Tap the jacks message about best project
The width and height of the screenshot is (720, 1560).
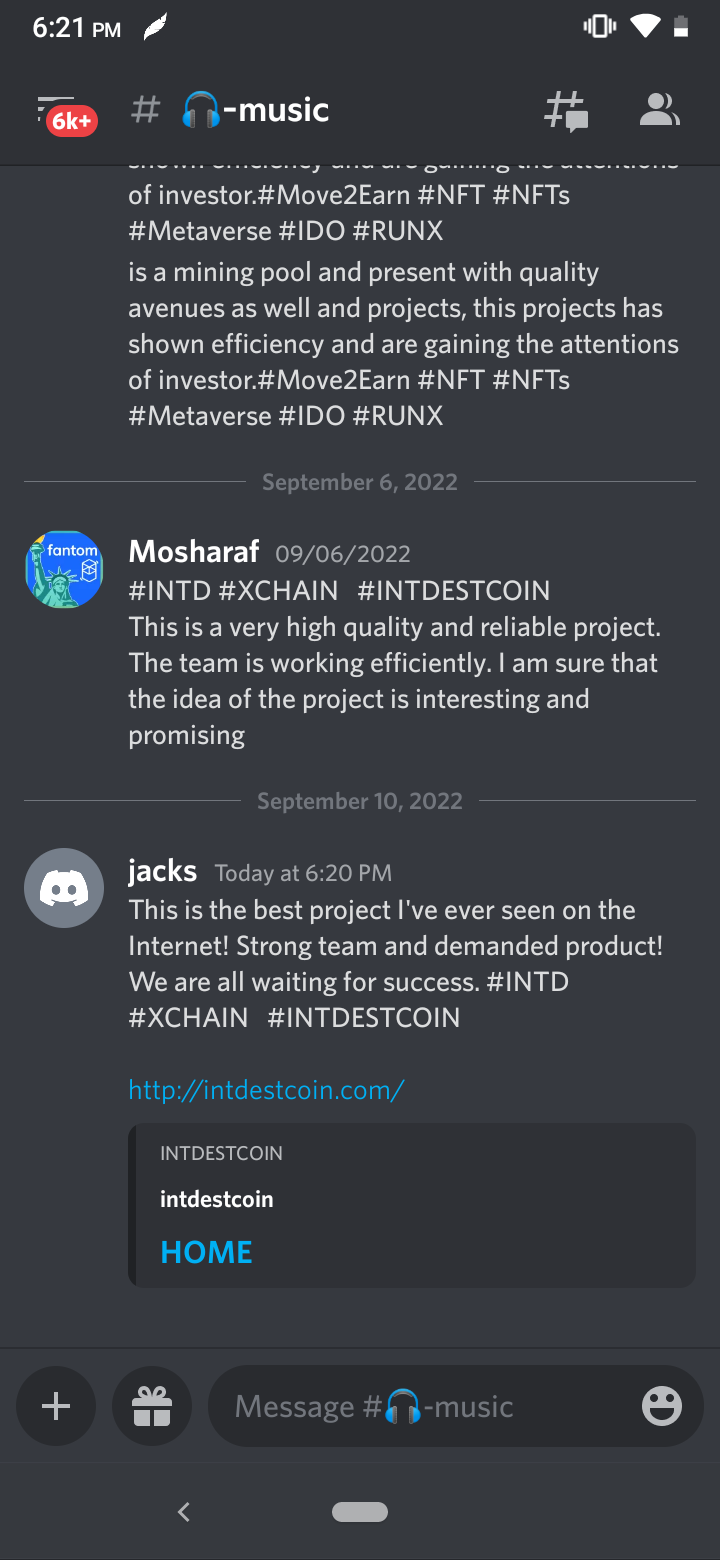coord(396,964)
